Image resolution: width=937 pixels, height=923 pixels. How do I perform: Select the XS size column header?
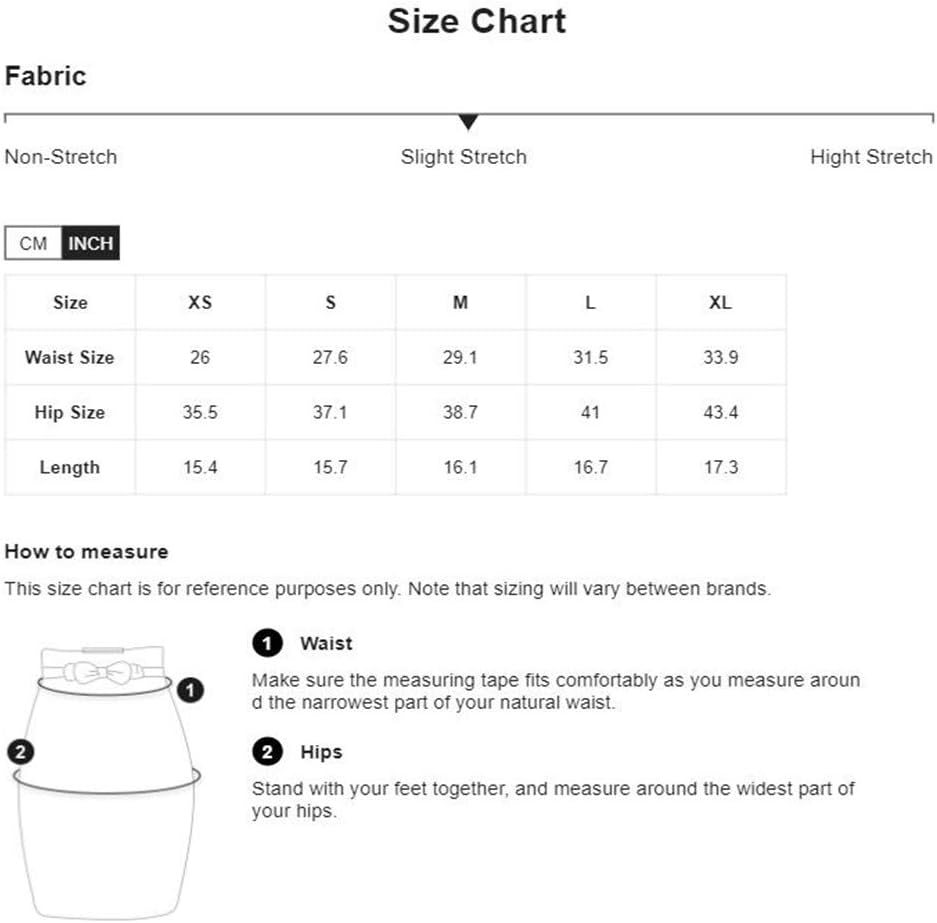[200, 302]
